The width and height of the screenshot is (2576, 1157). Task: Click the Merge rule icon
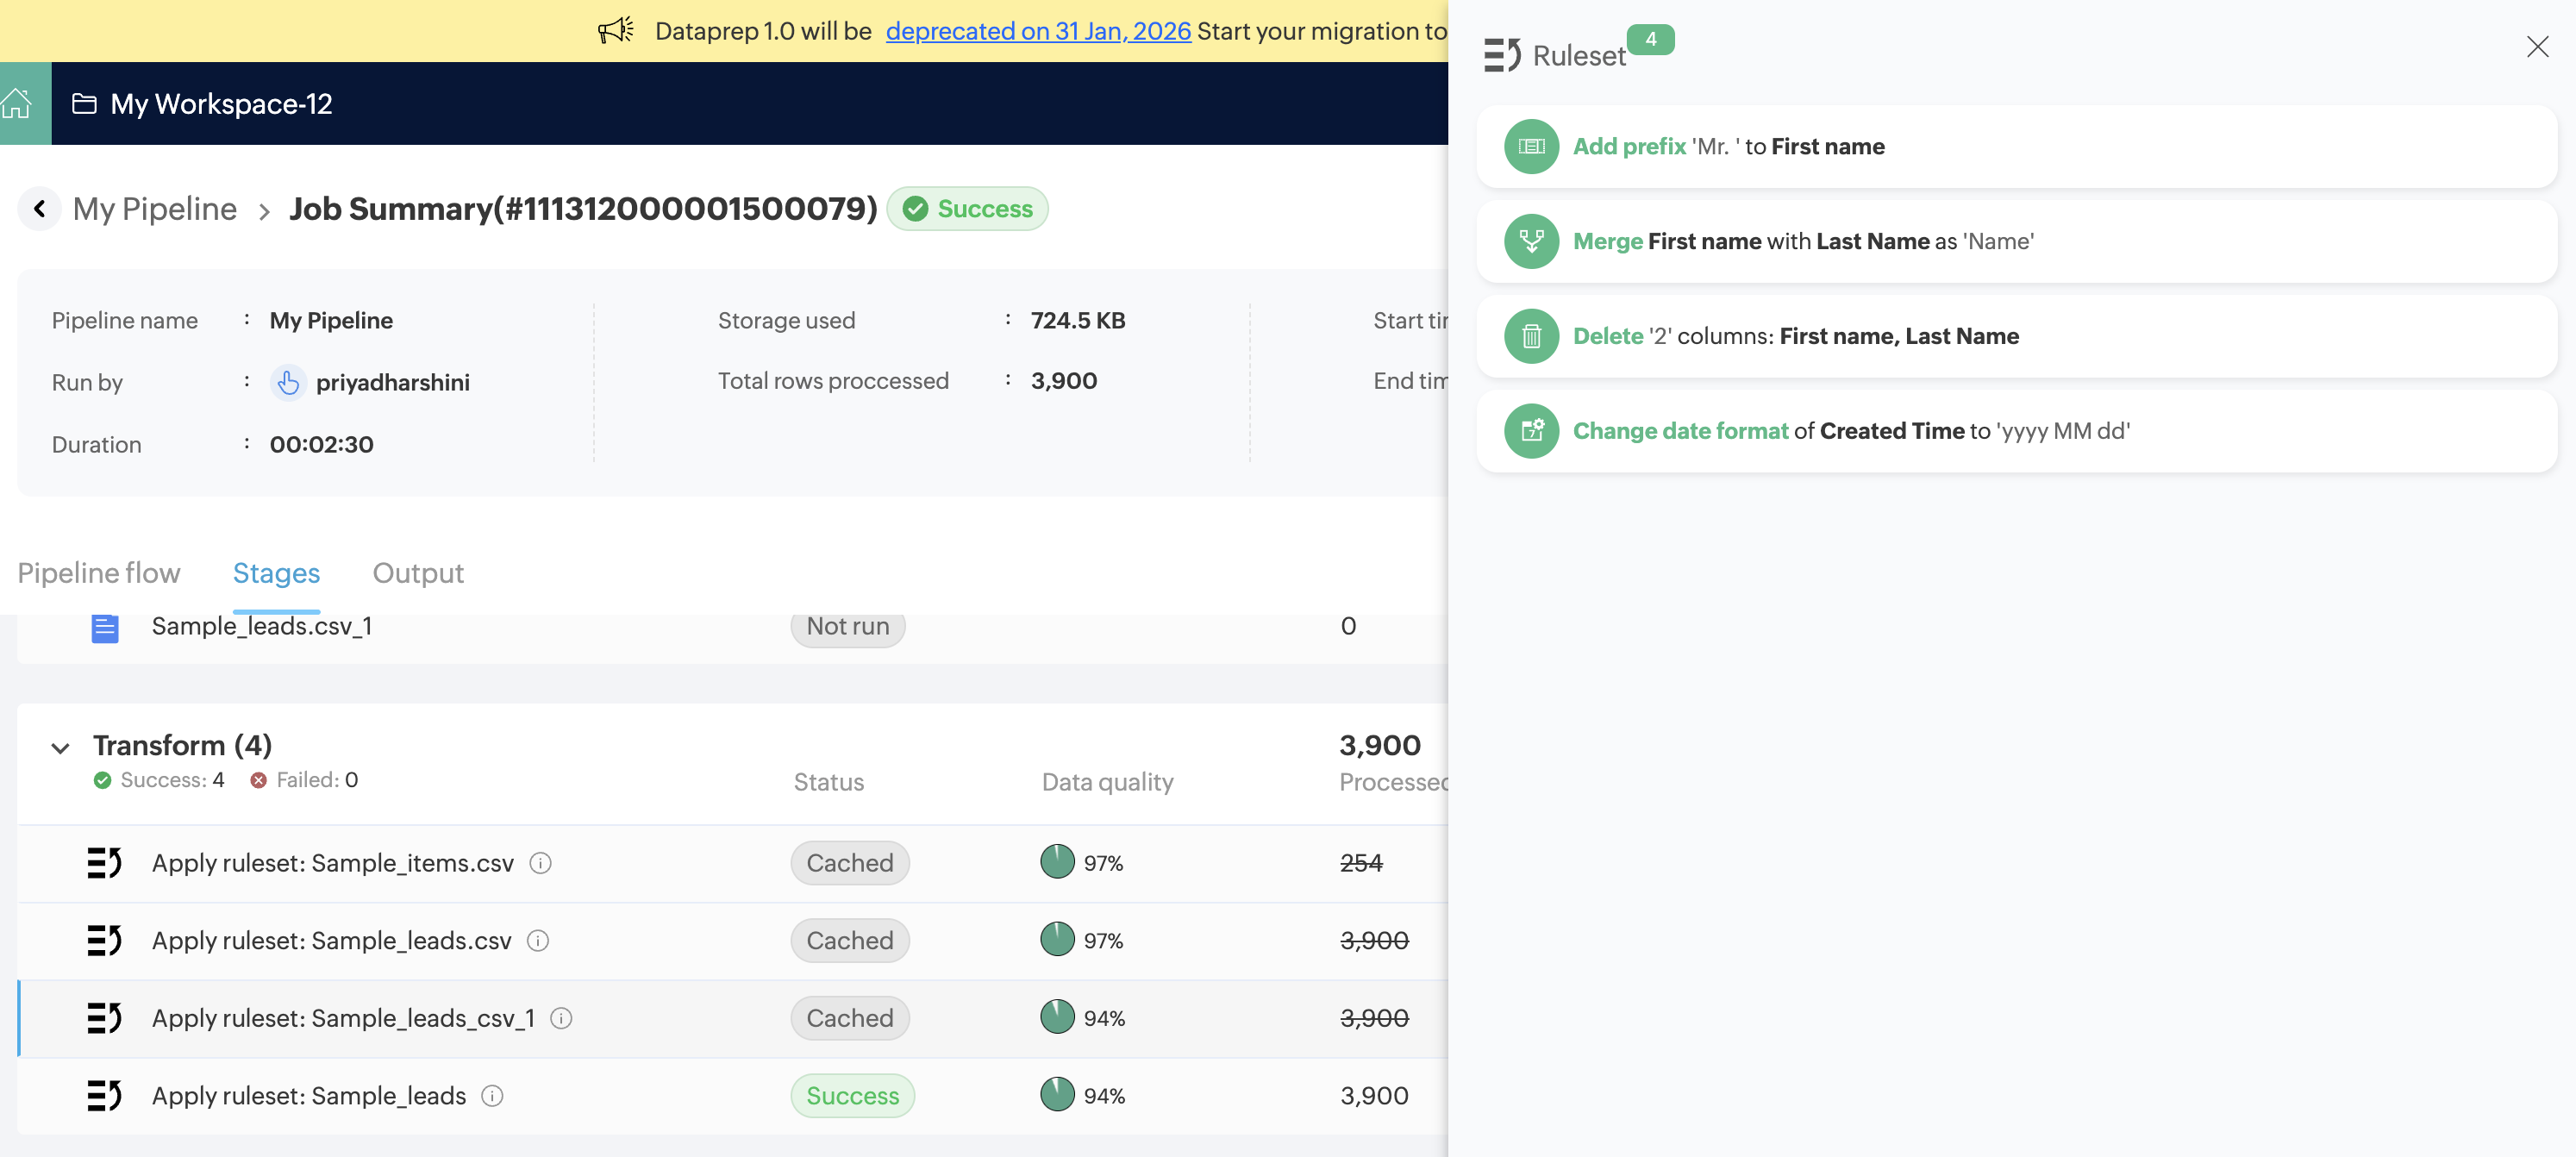[x=1530, y=241]
